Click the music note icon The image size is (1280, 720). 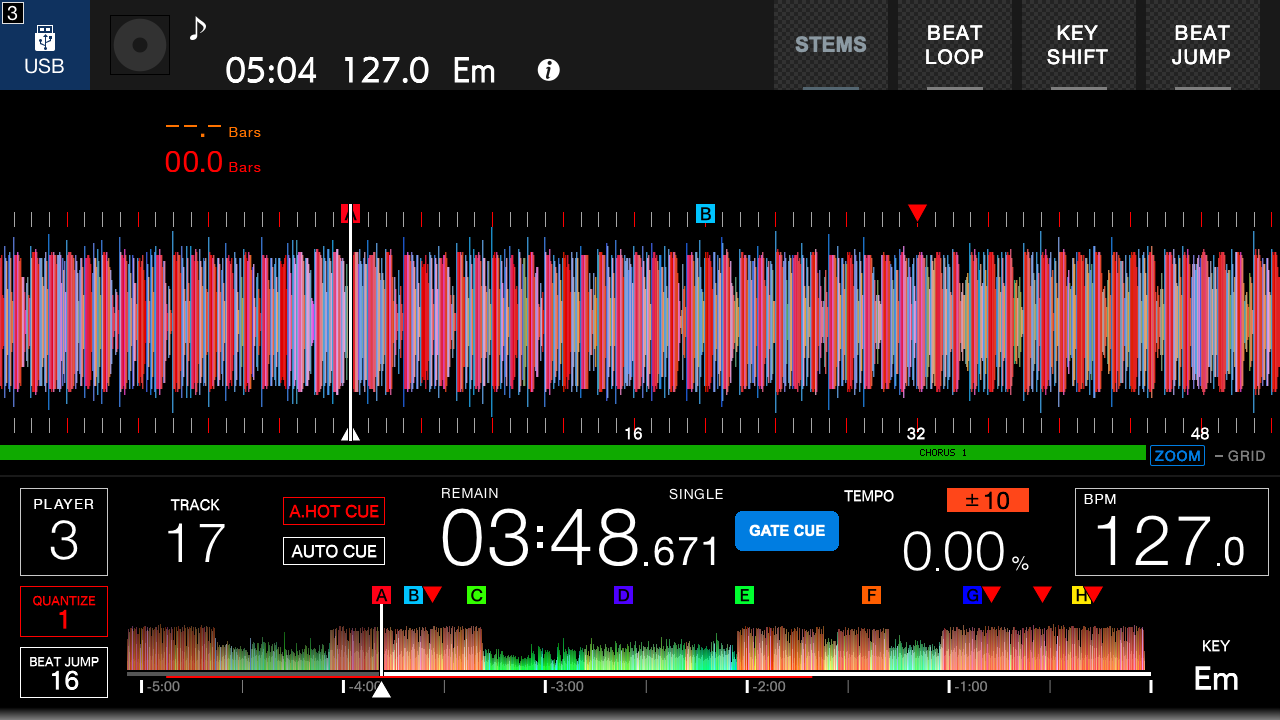click(197, 28)
